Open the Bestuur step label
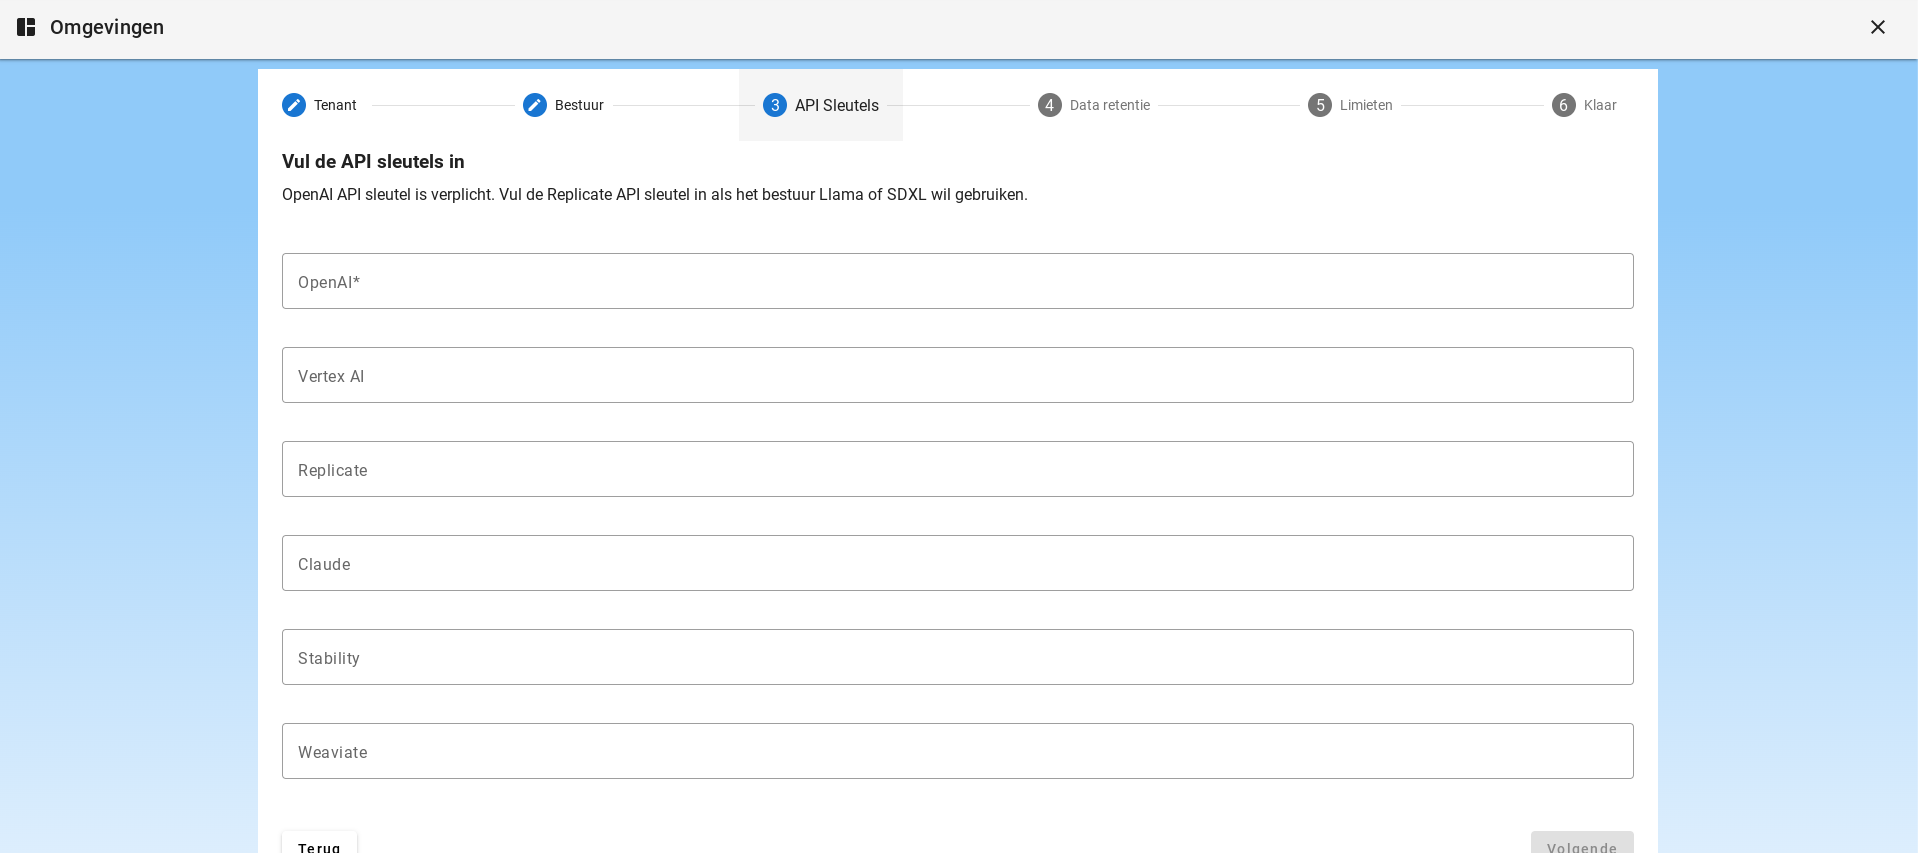This screenshot has height=853, width=1918. [579, 105]
